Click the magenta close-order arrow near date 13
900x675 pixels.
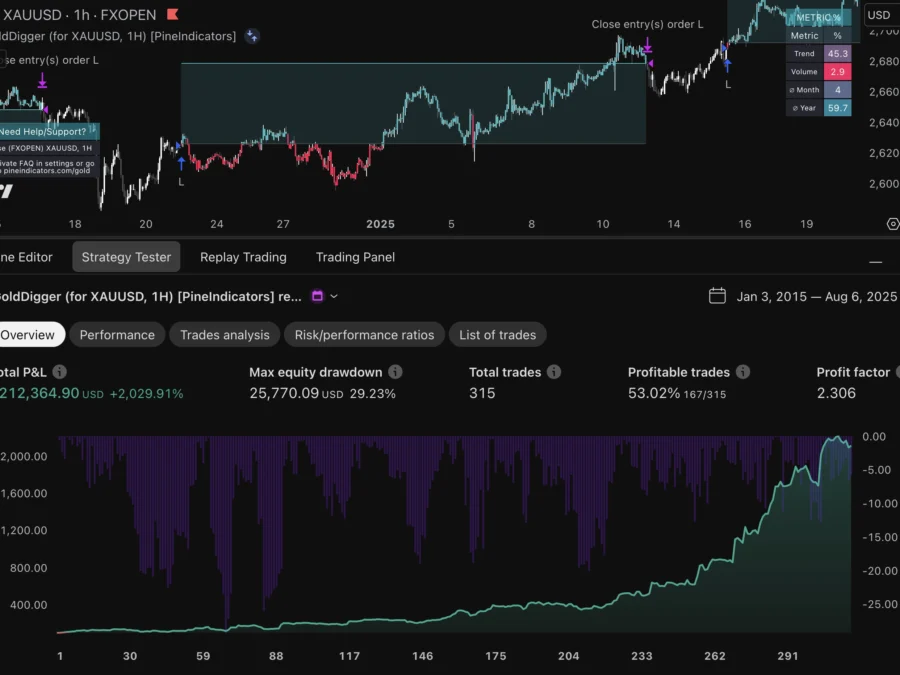pyautogui.click(x=647, y=44)
